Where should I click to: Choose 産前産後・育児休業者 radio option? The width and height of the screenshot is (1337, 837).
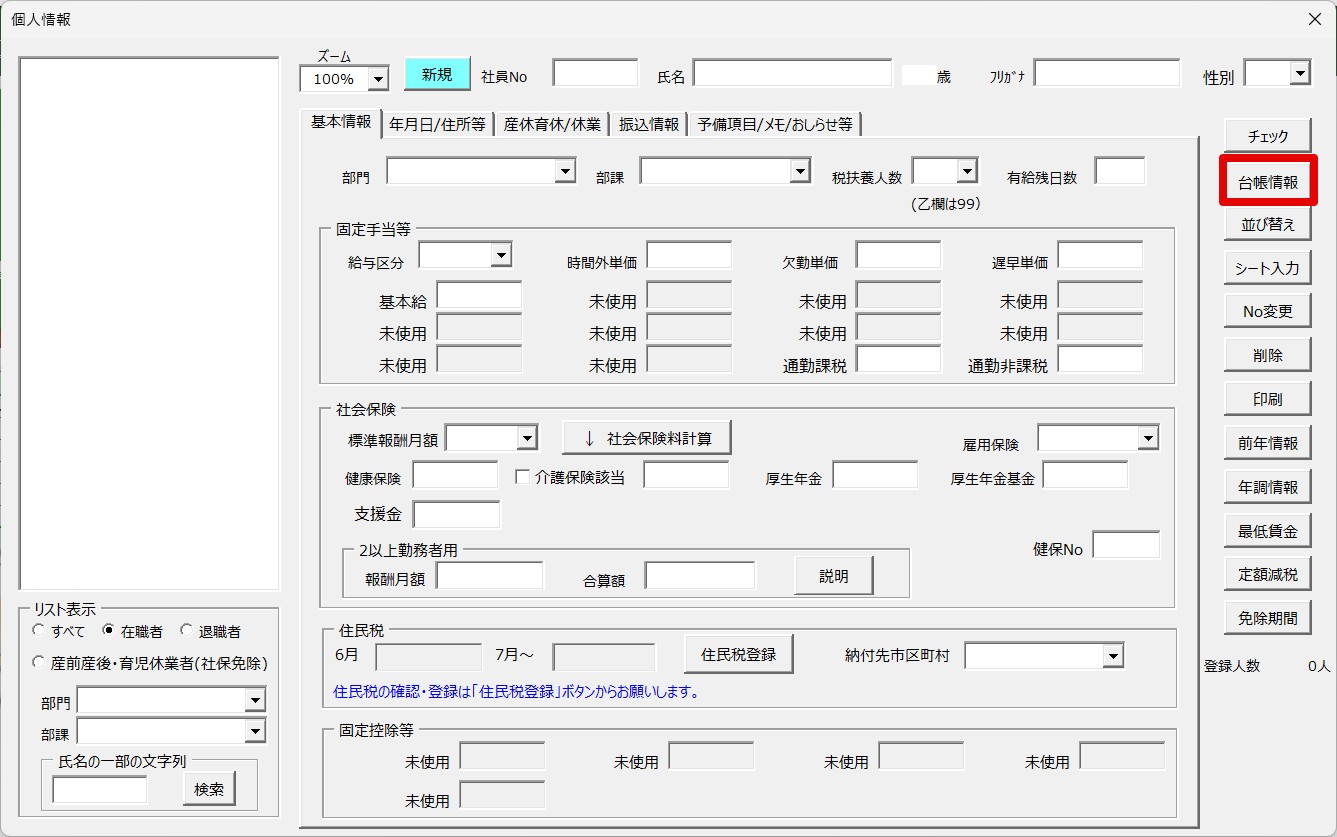(39, 662)
